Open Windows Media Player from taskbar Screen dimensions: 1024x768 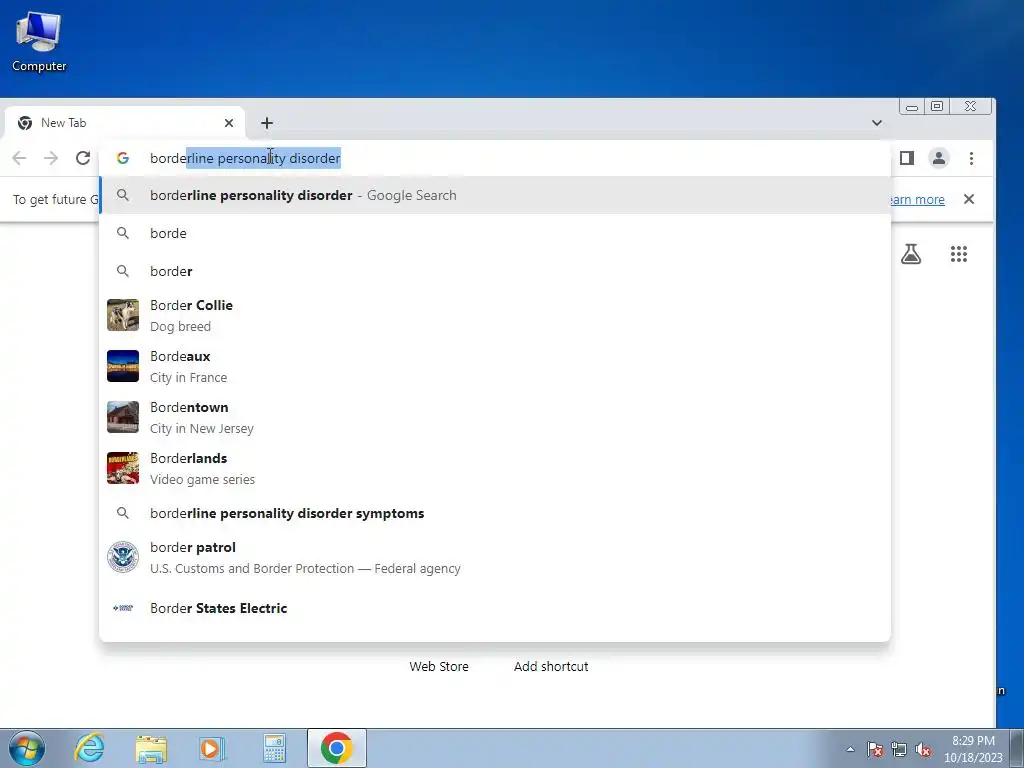(x=211, y=748)
